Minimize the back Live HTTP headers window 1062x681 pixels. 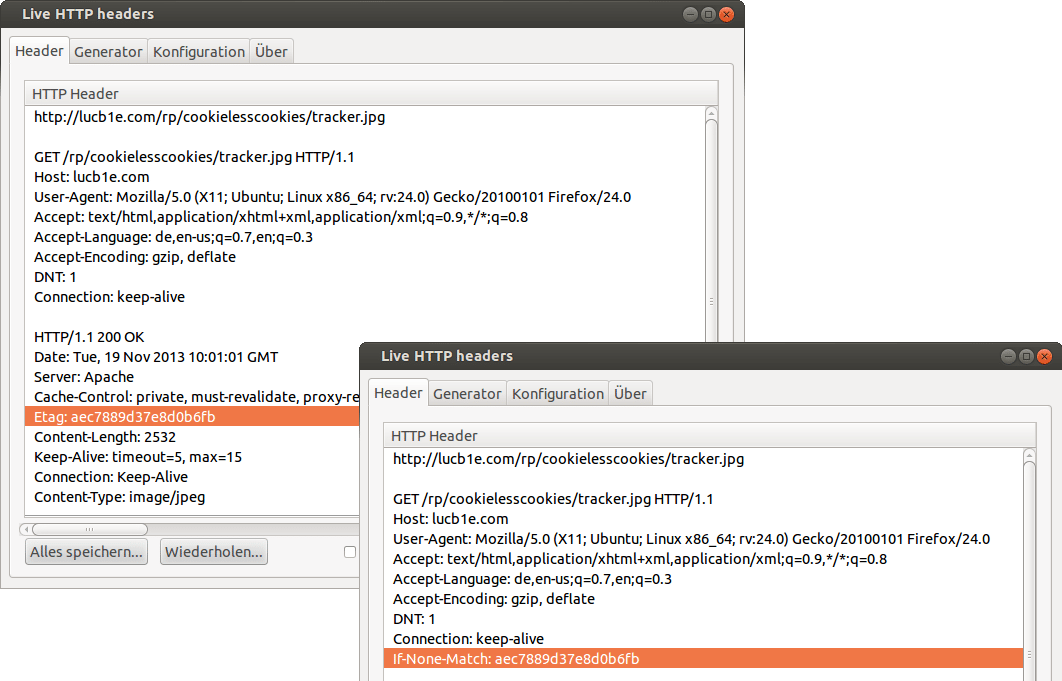click(x=690, y=14)
